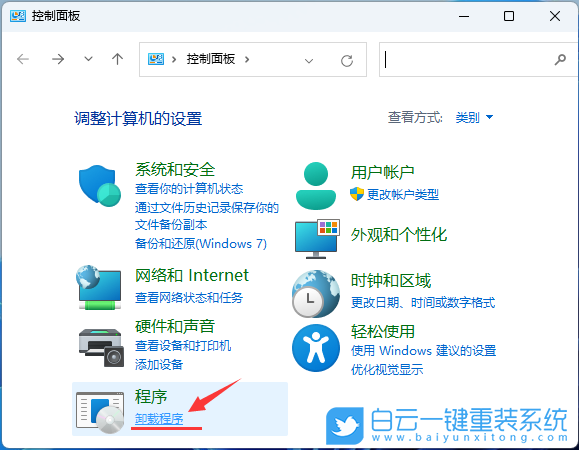Click 查看你的计算机状态 link

(x=189, y=189)
